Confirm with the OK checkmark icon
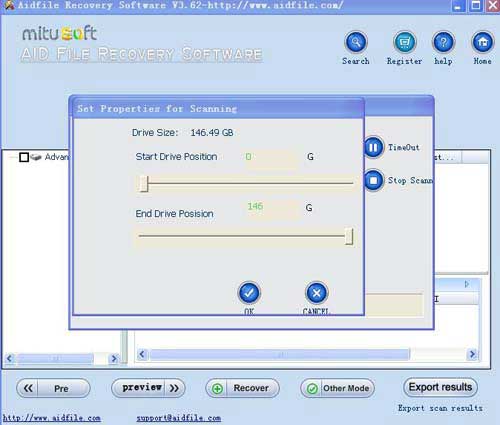This screenshot has width=500, height=425. point(249,293)
